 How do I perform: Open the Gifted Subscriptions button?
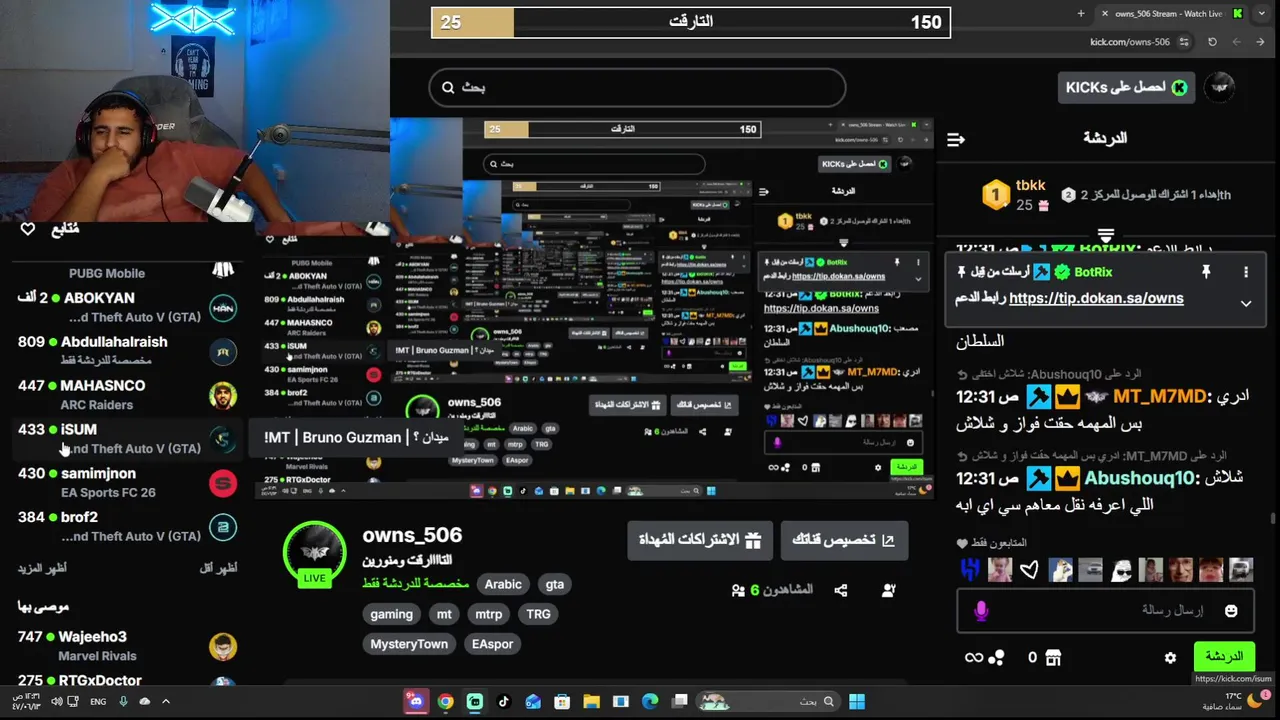(x=700, y=540)
